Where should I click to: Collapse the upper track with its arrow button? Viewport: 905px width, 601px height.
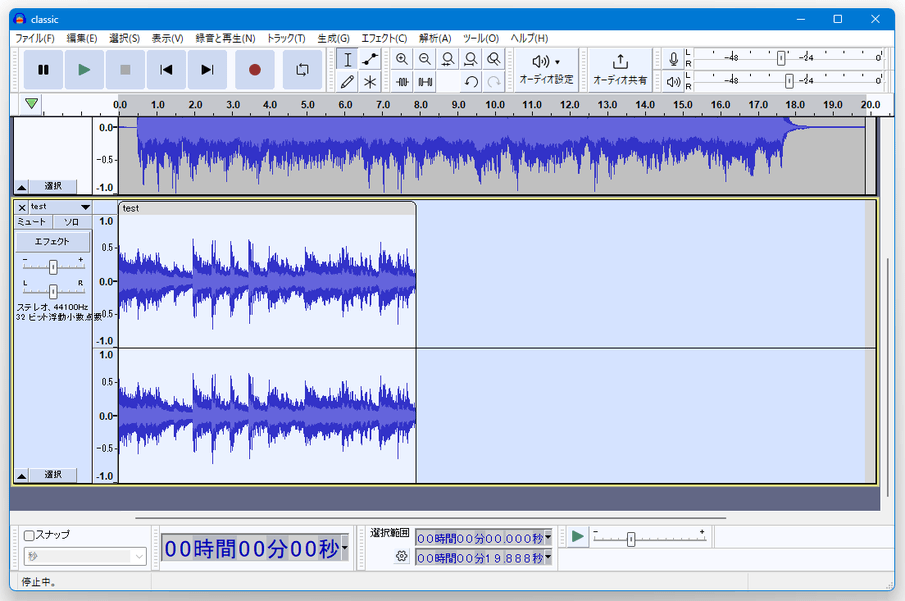click(21, 187)
